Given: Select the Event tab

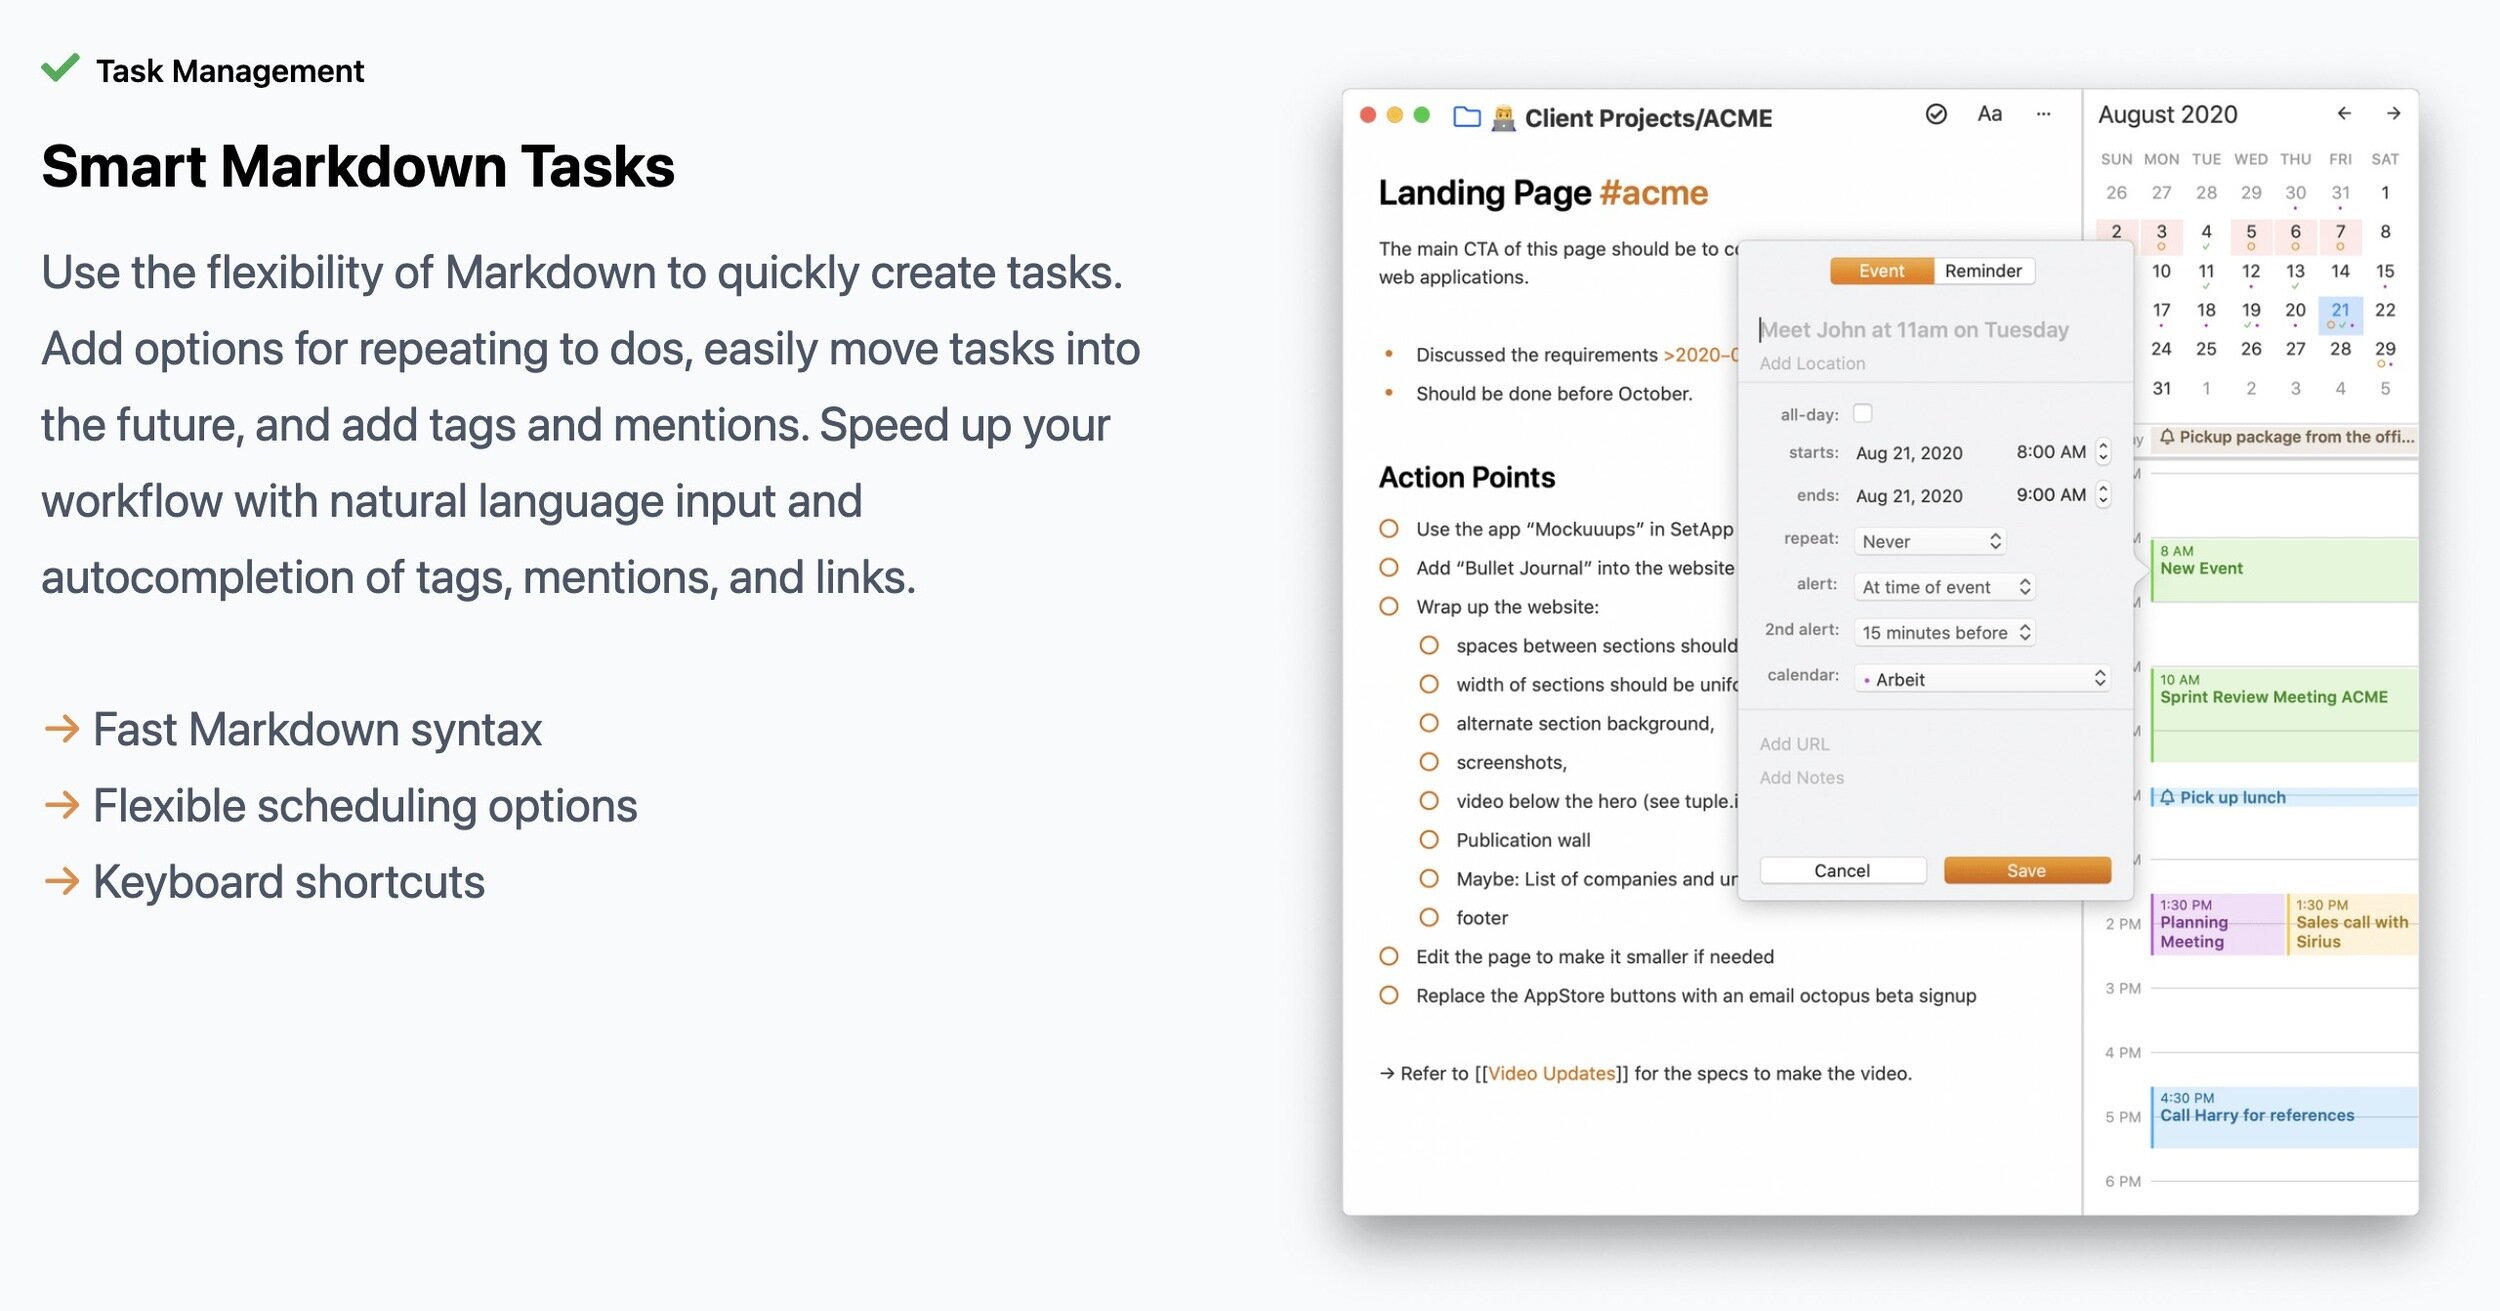Looking at the screenshot, I should click(1881, 271).
